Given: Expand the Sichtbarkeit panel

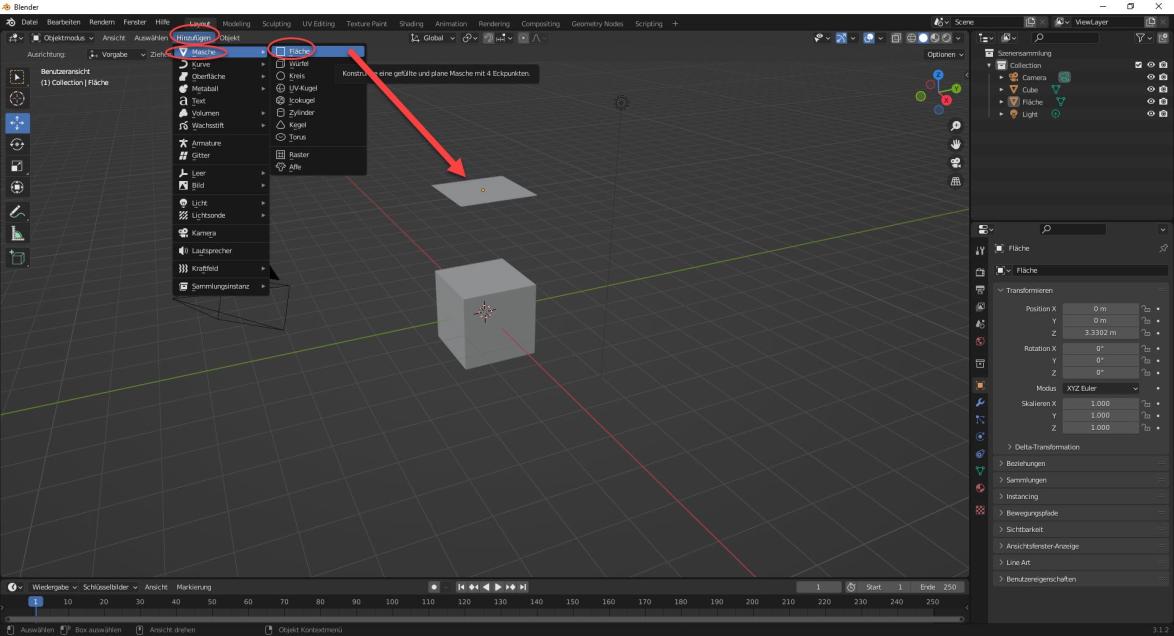Looking at the screenshot, I should tap(1024, 529).
